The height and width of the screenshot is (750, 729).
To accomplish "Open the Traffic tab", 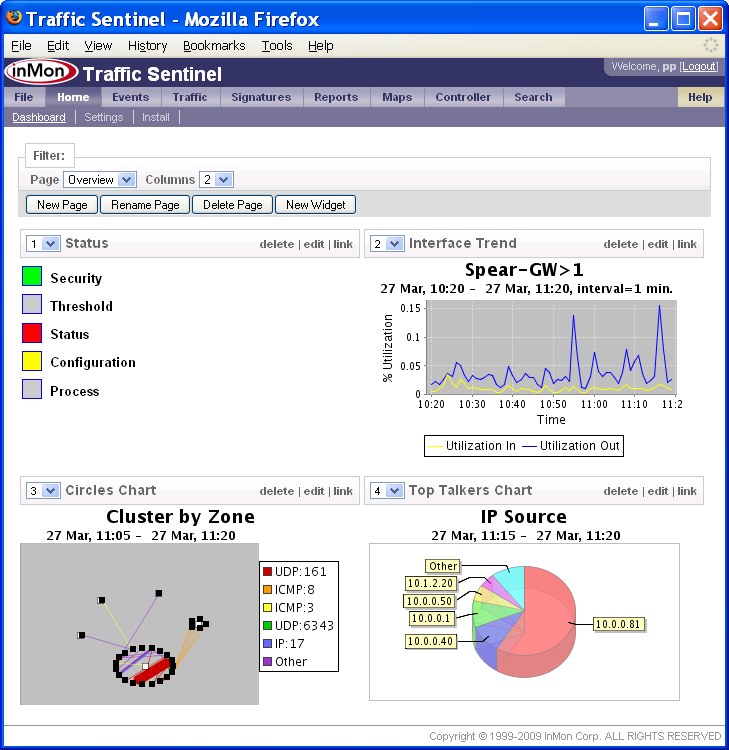I will 189,97.
